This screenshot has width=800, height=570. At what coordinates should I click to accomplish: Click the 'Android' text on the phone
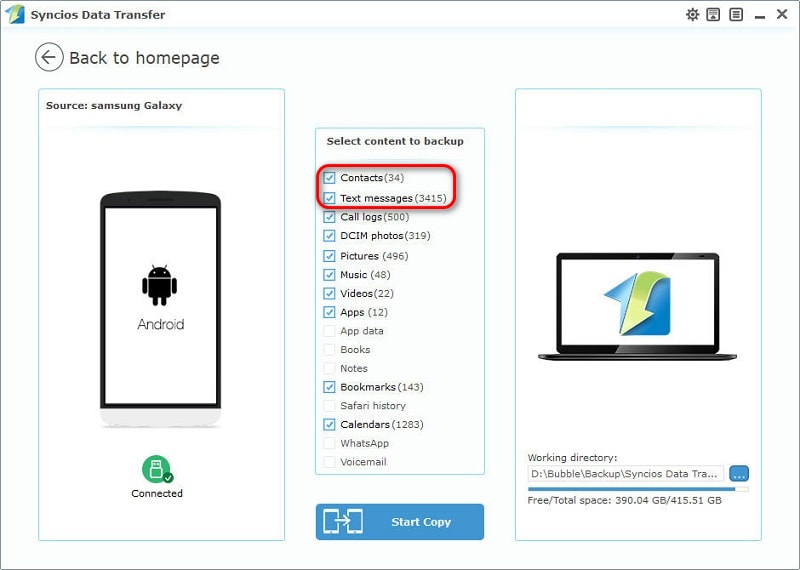[160, 324]
